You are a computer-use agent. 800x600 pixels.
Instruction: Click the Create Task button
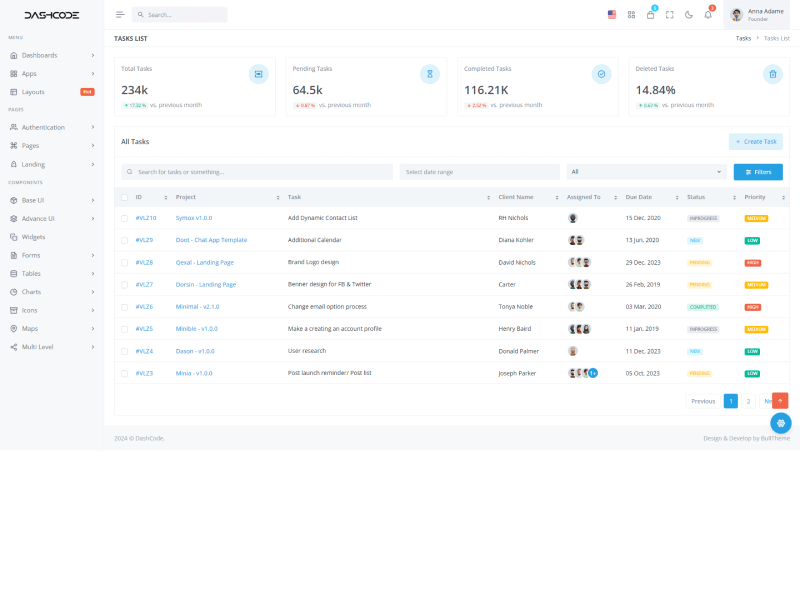[756, 142]
